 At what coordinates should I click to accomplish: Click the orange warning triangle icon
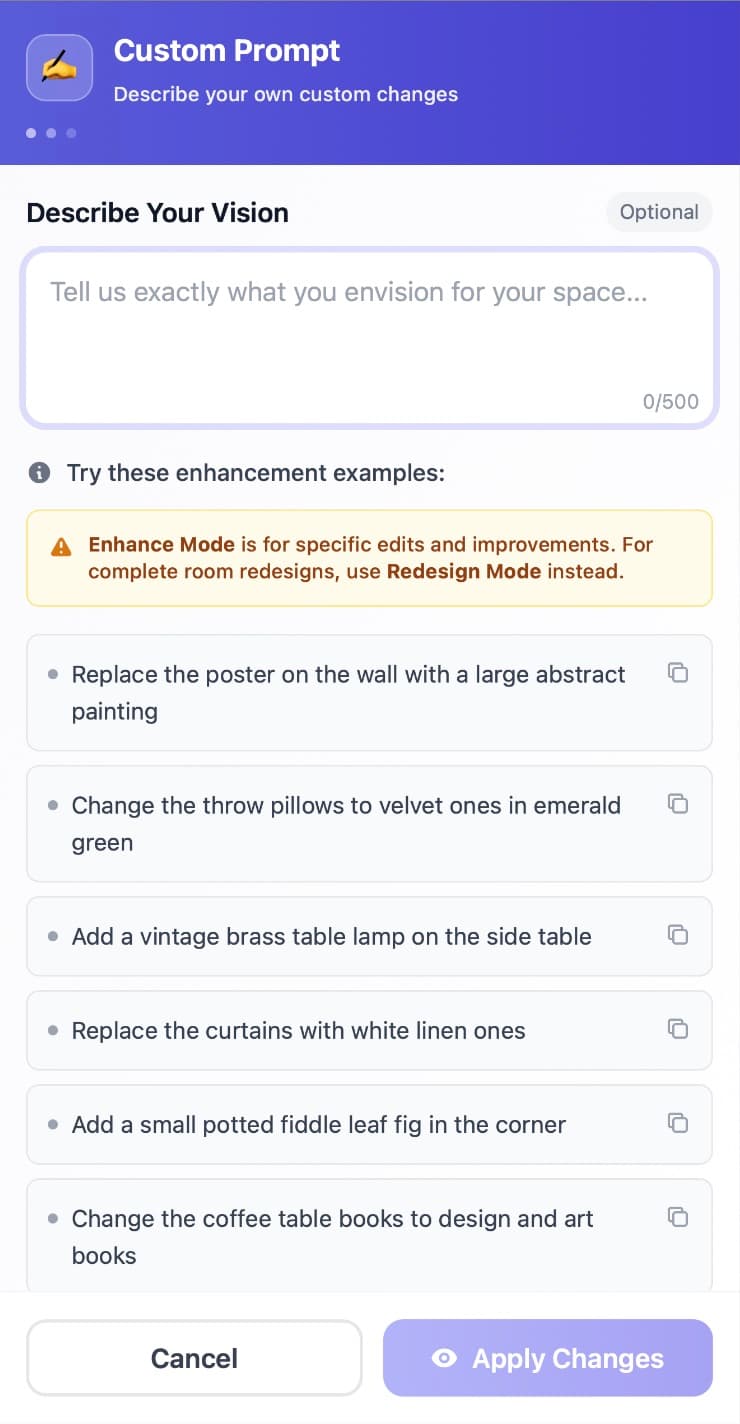click(x=61, y=547)
